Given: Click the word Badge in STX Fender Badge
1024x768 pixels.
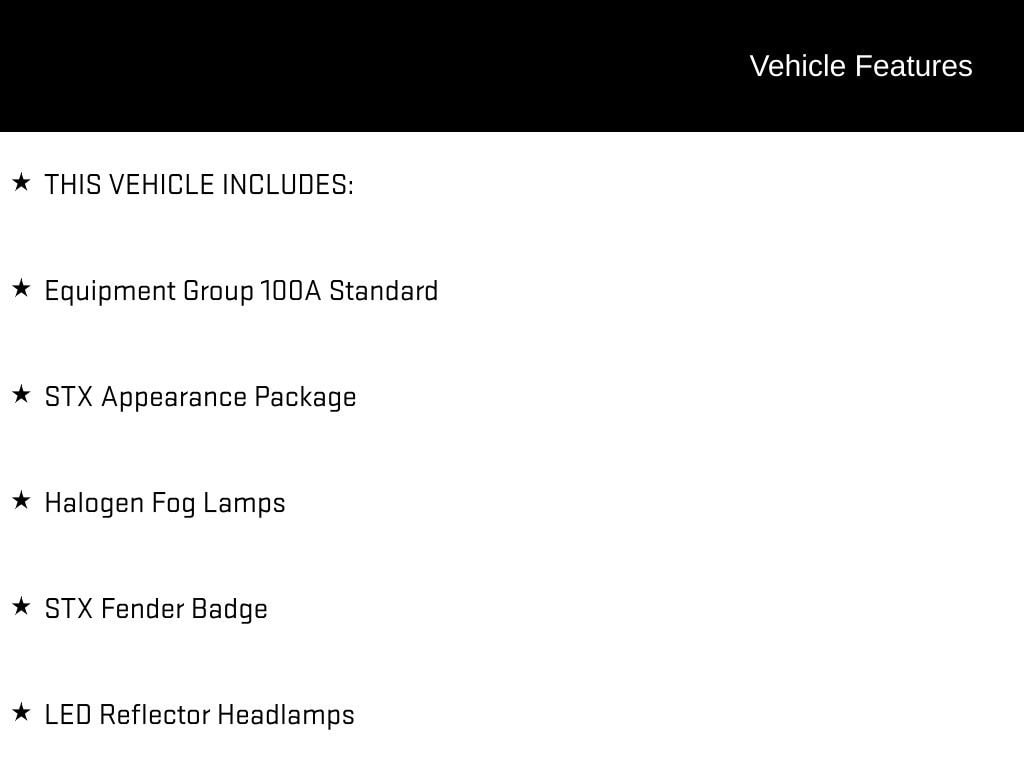Looking at the screenshot, I should tap(229, 609).
